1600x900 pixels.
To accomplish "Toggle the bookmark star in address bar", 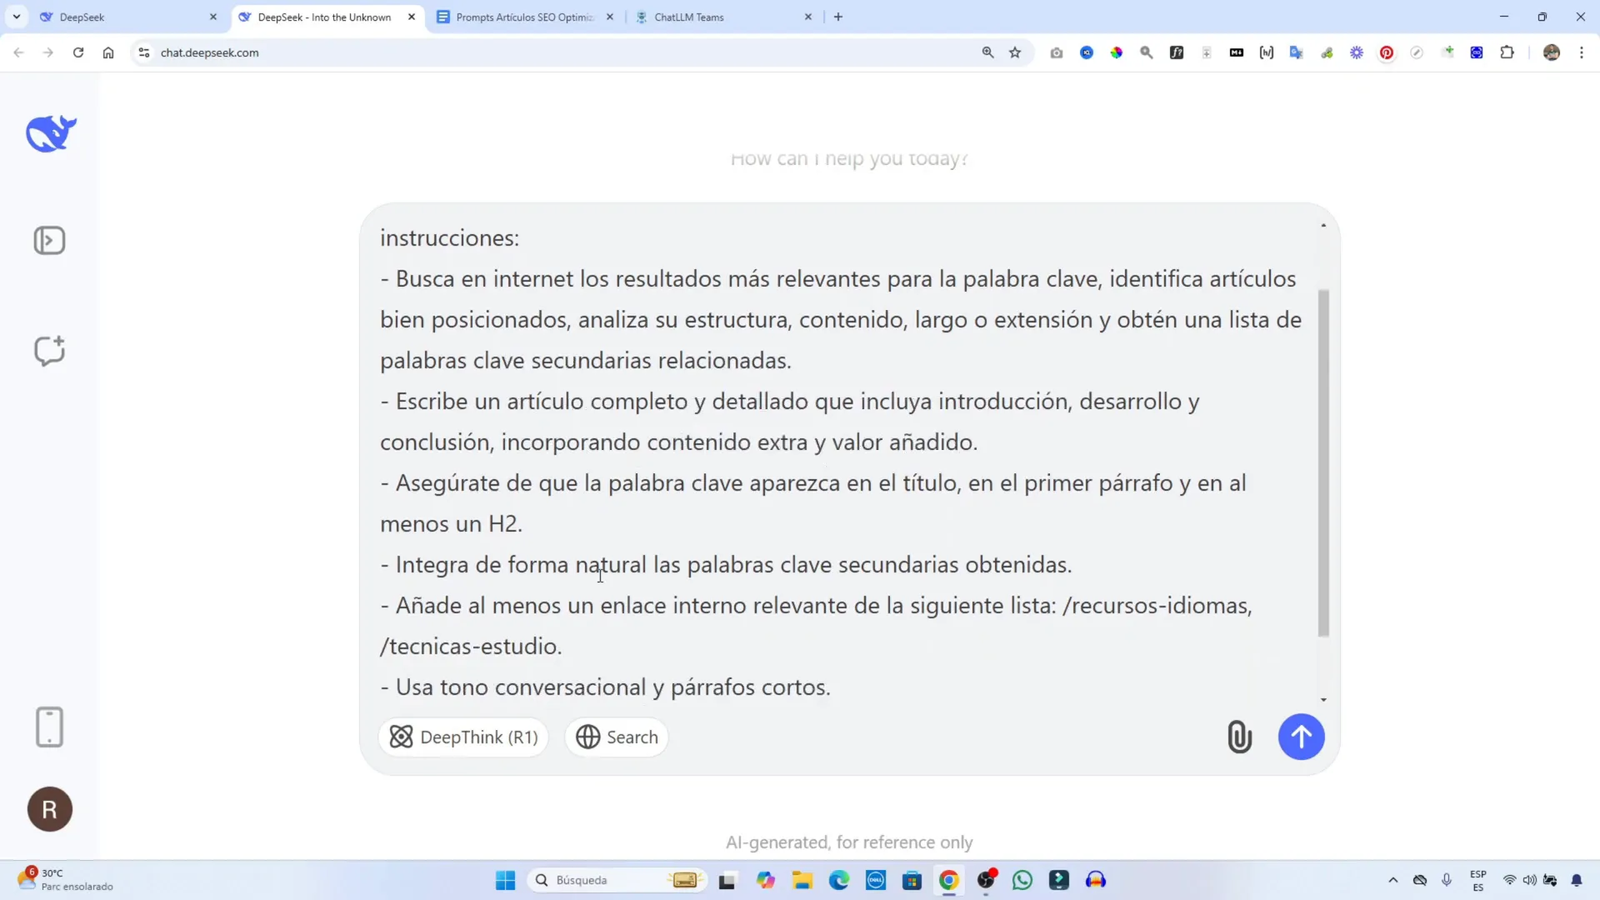I will pyautogui.click(x=1014, y=52).
